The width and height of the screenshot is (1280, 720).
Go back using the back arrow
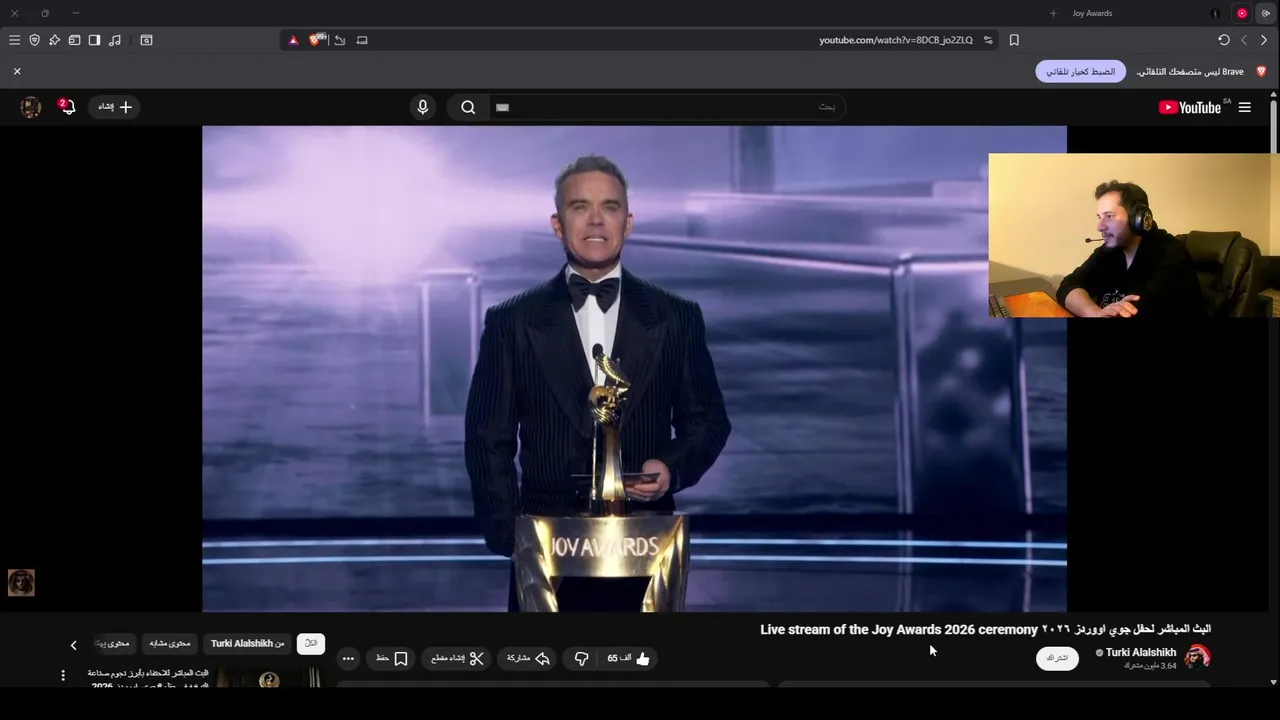[1263, 40]
